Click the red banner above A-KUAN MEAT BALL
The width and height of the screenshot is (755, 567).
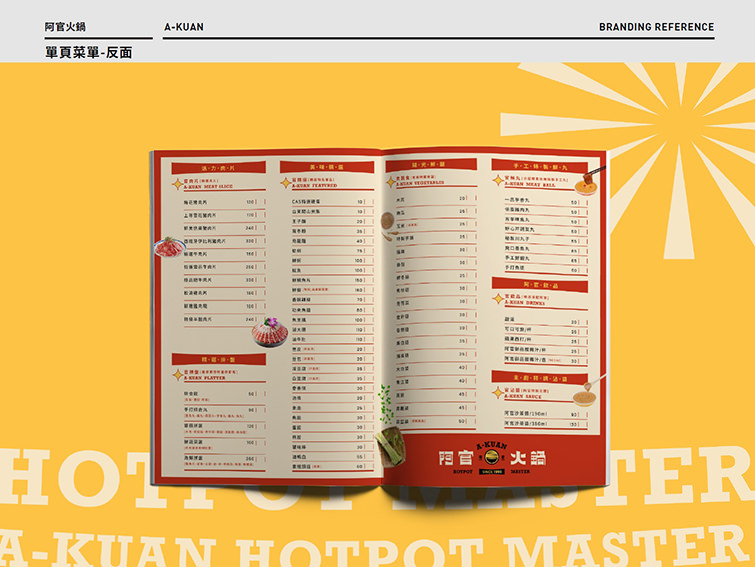(540, 166)
